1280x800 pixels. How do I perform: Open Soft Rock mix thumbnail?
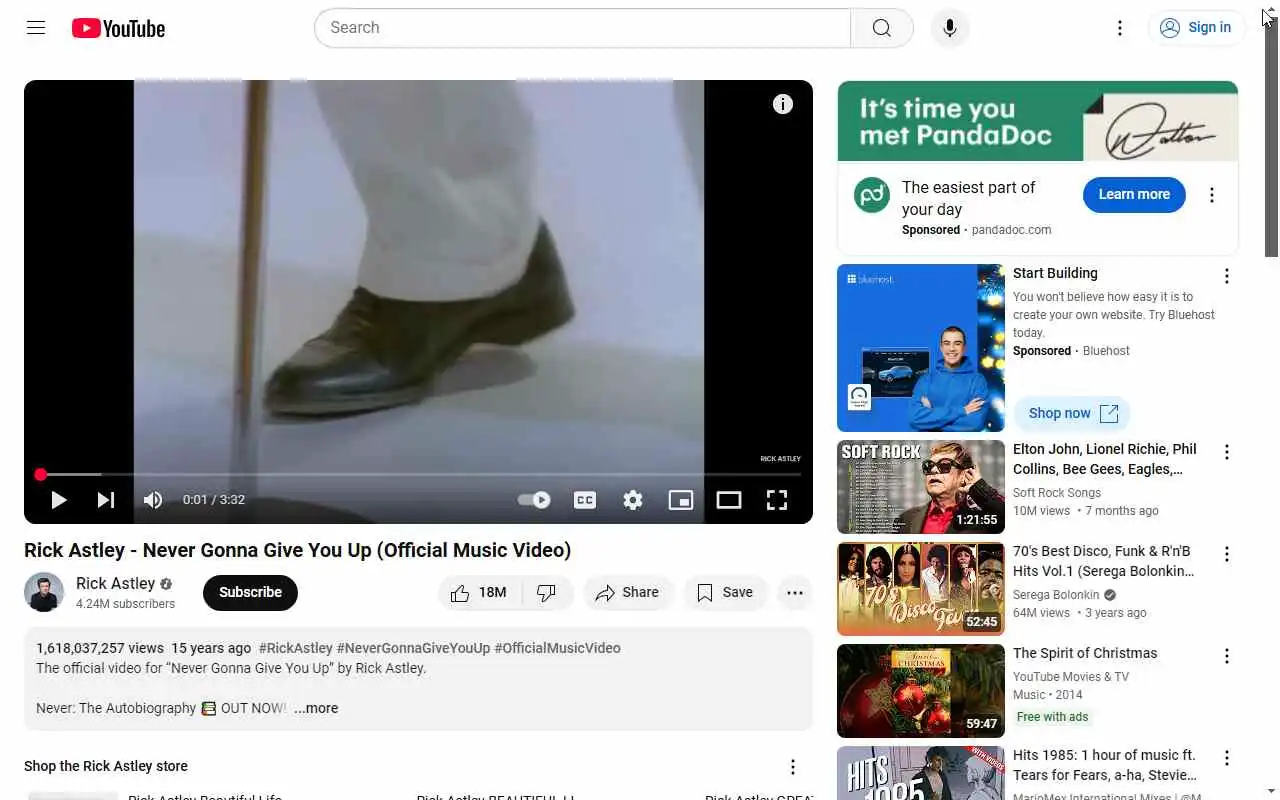point(921,487)
